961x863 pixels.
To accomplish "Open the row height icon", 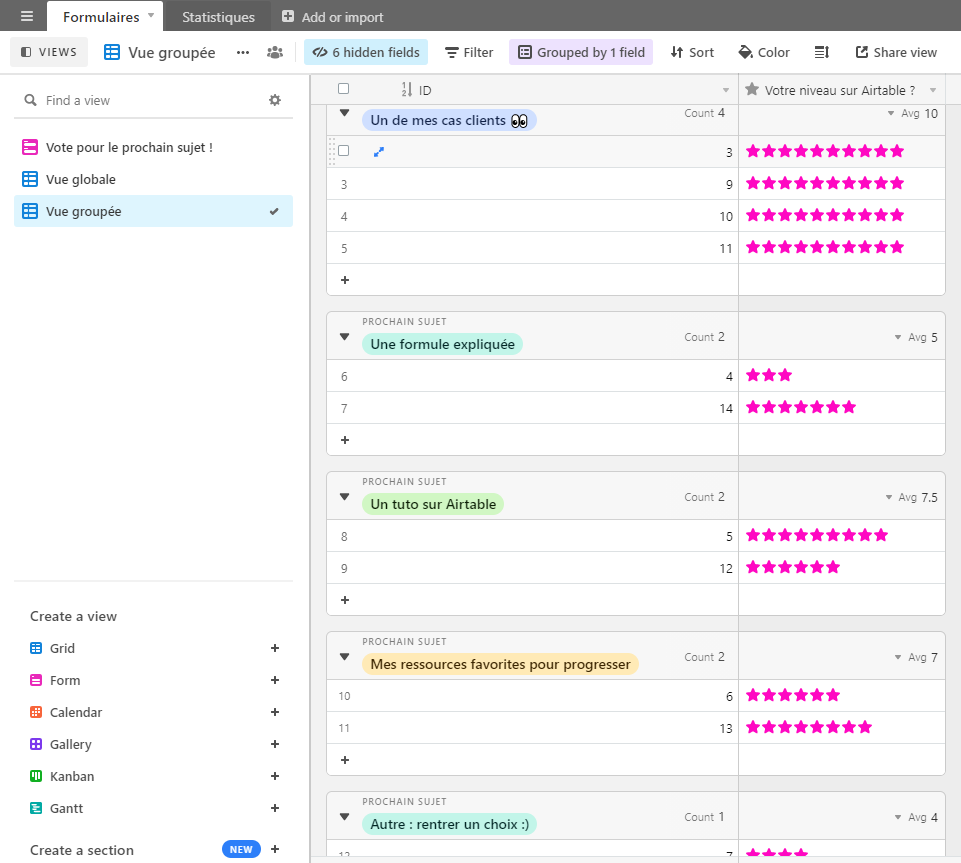I will tap(822, 52).
